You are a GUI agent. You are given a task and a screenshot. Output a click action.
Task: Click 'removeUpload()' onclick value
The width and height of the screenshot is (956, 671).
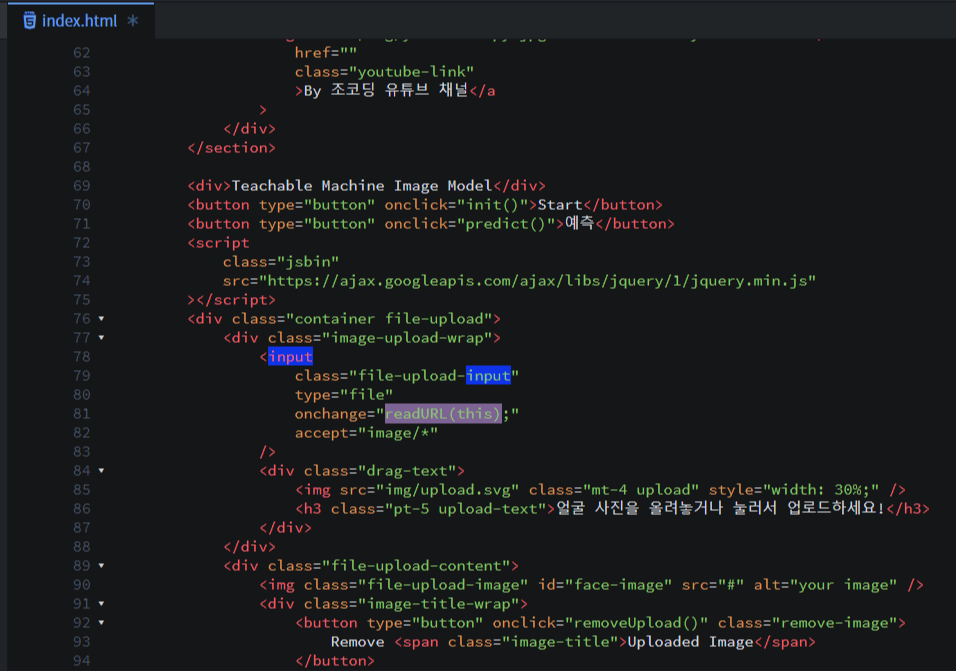point(636,623)
